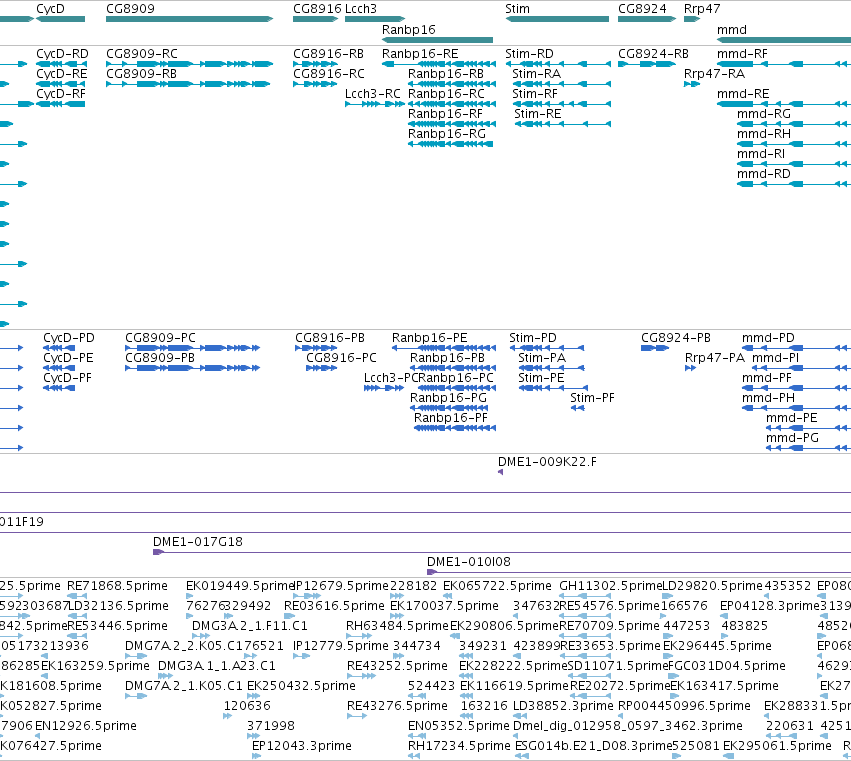Click transcript CG8916-RC
Screen dimensions: 851x761
click(x=315, y=84)
